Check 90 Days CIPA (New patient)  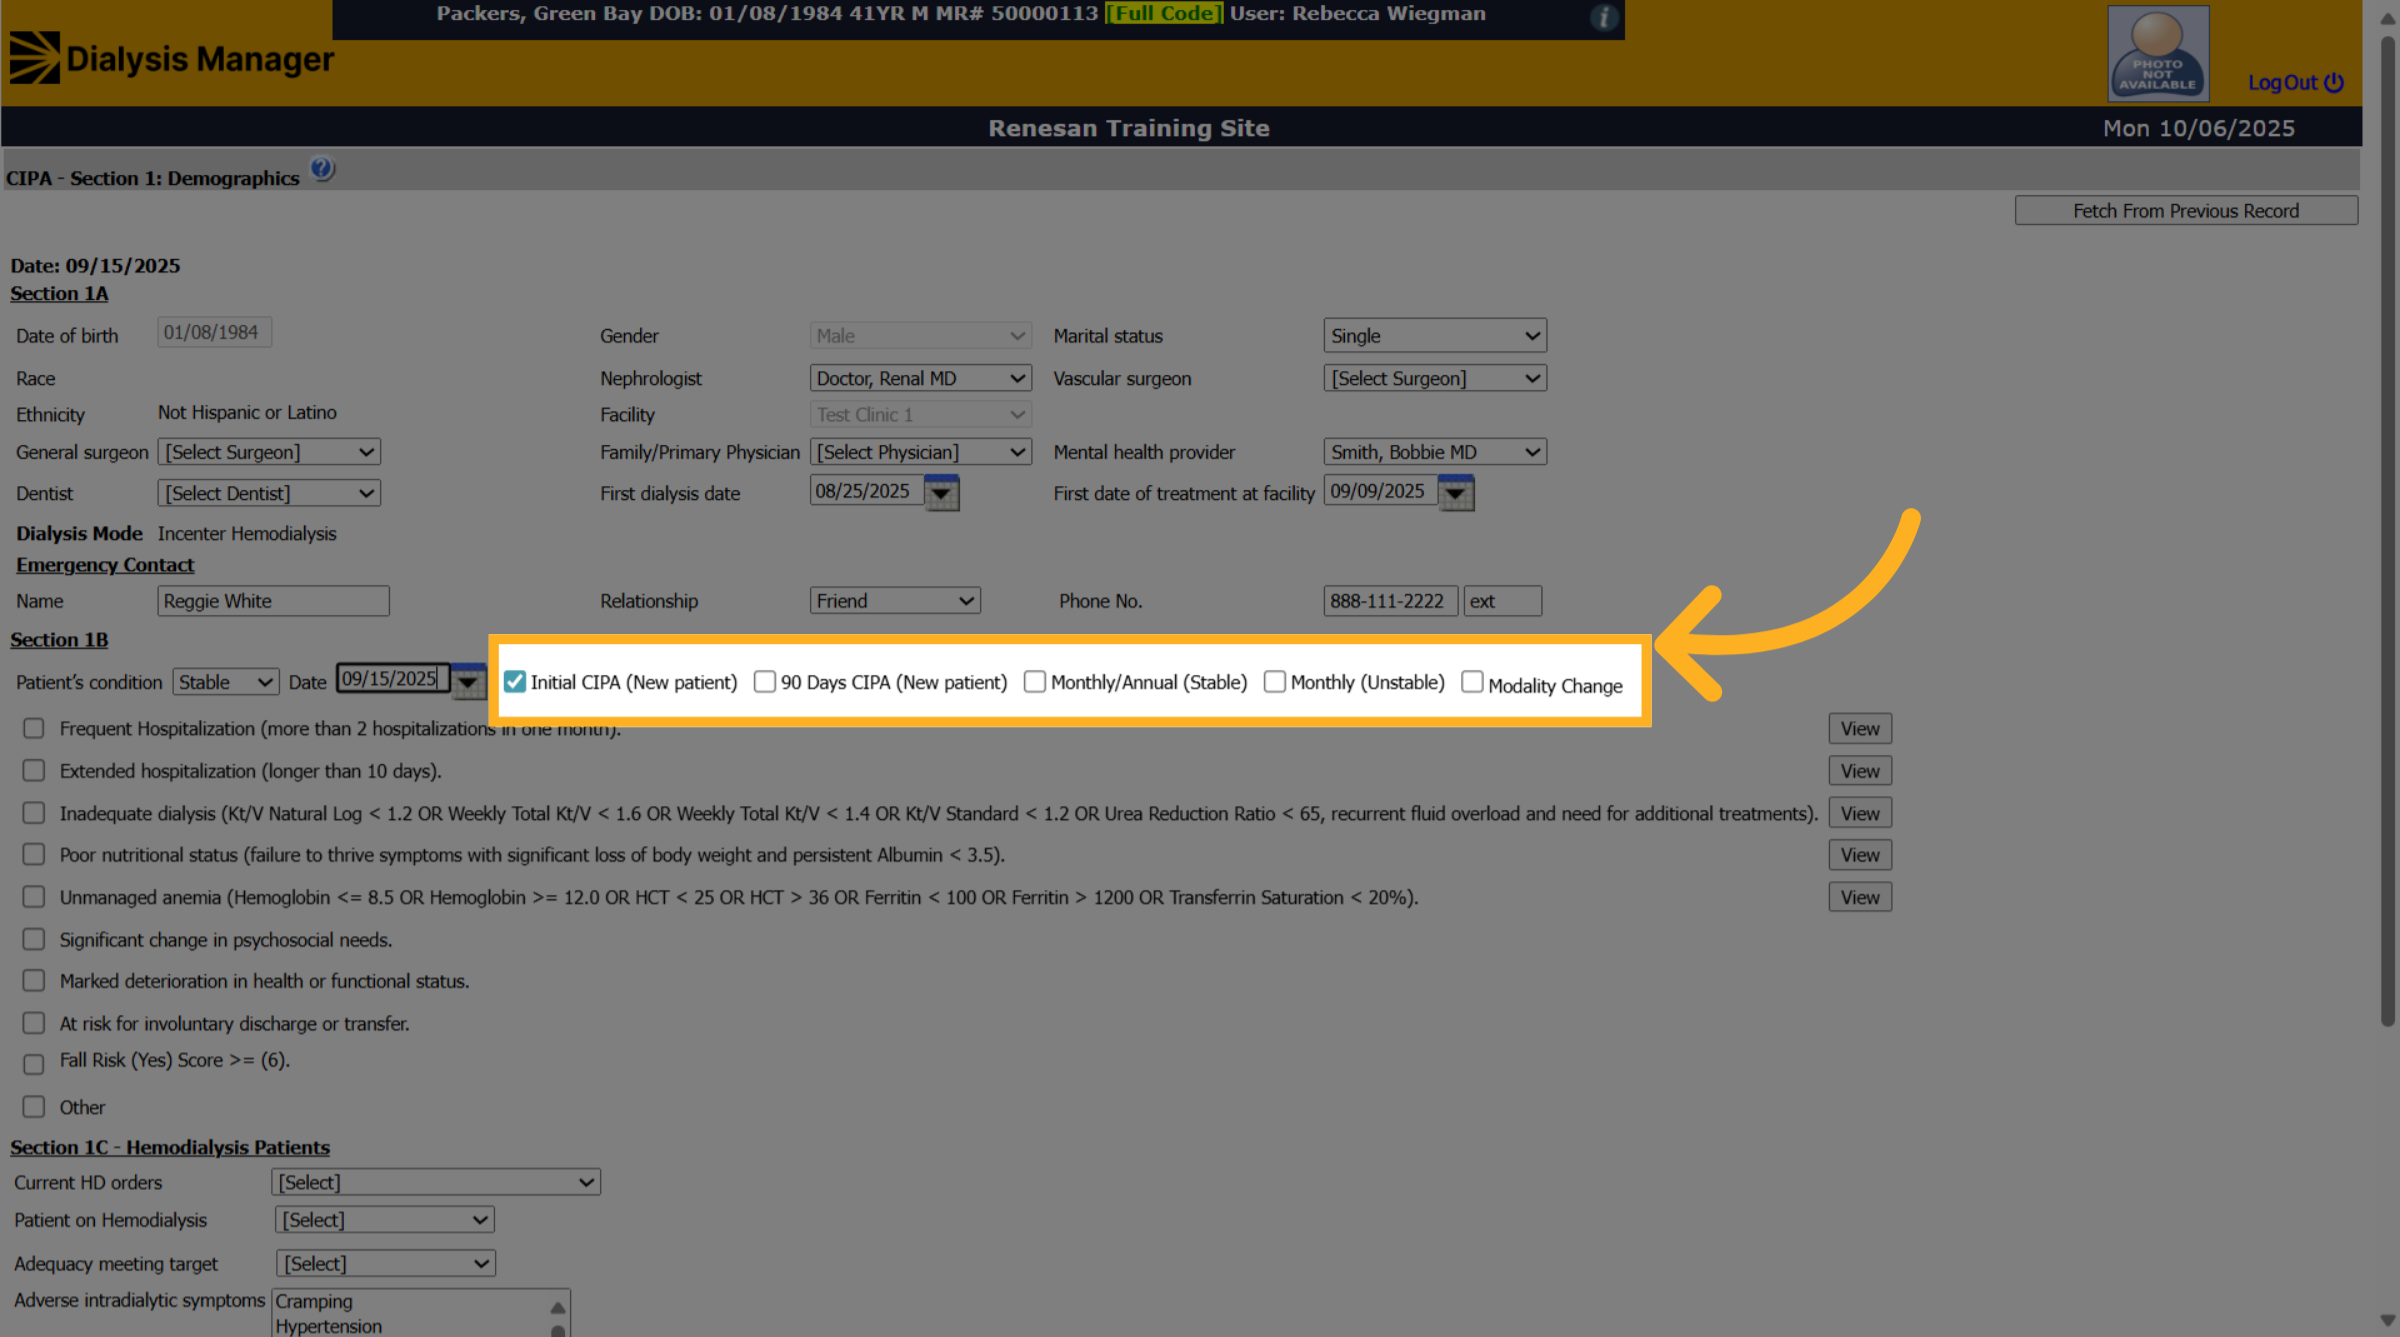click(x=765, y=682)
